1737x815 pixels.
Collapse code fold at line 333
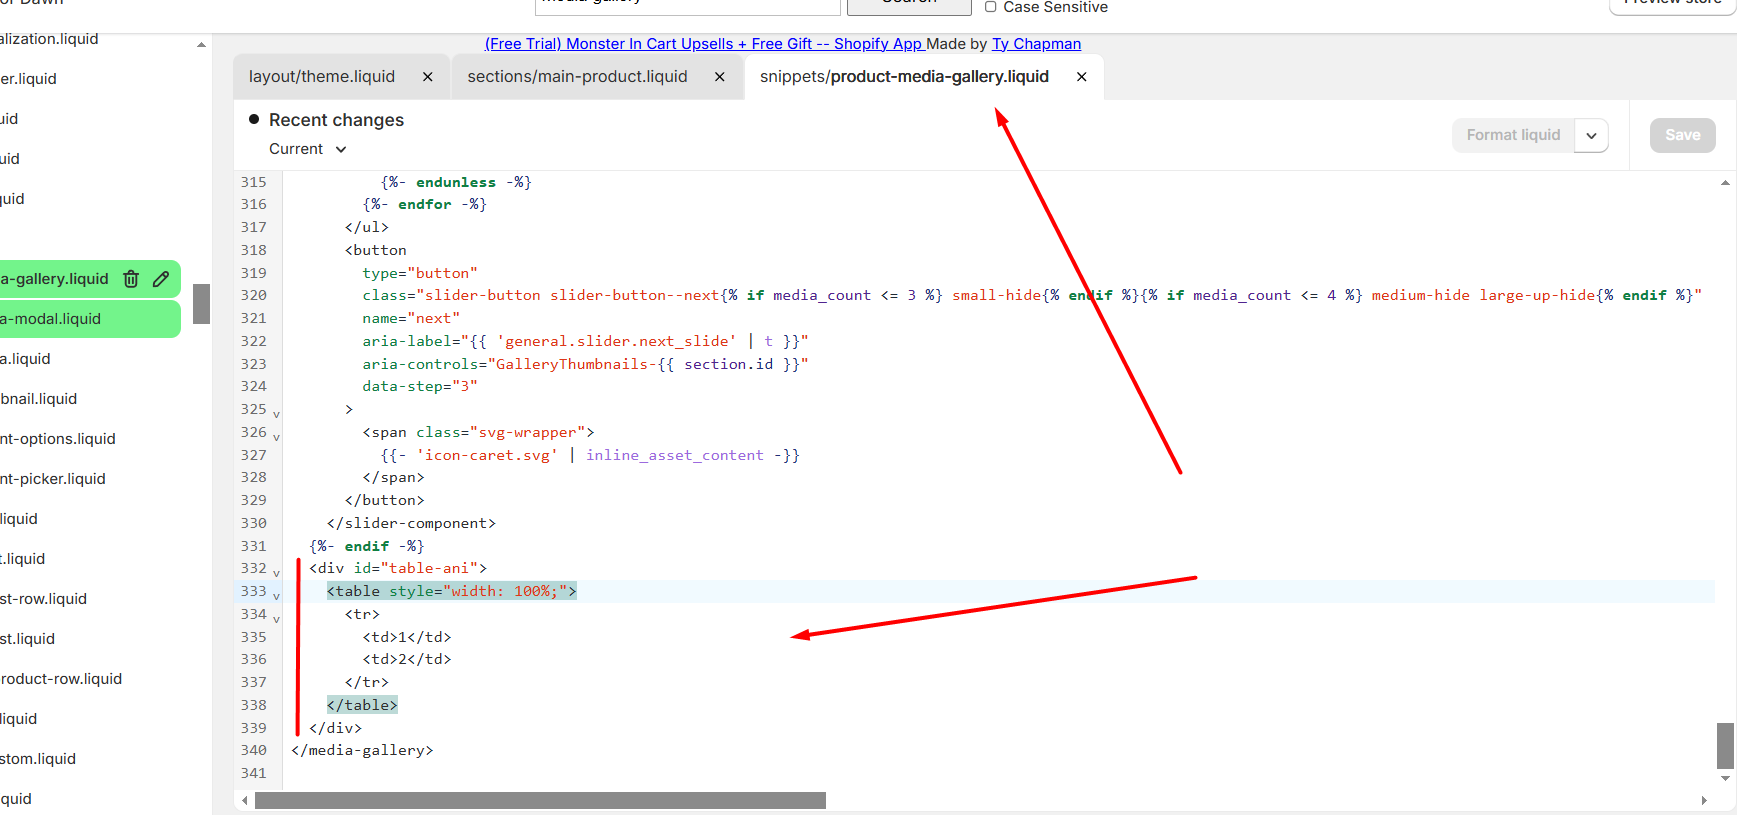pos(276,595)
